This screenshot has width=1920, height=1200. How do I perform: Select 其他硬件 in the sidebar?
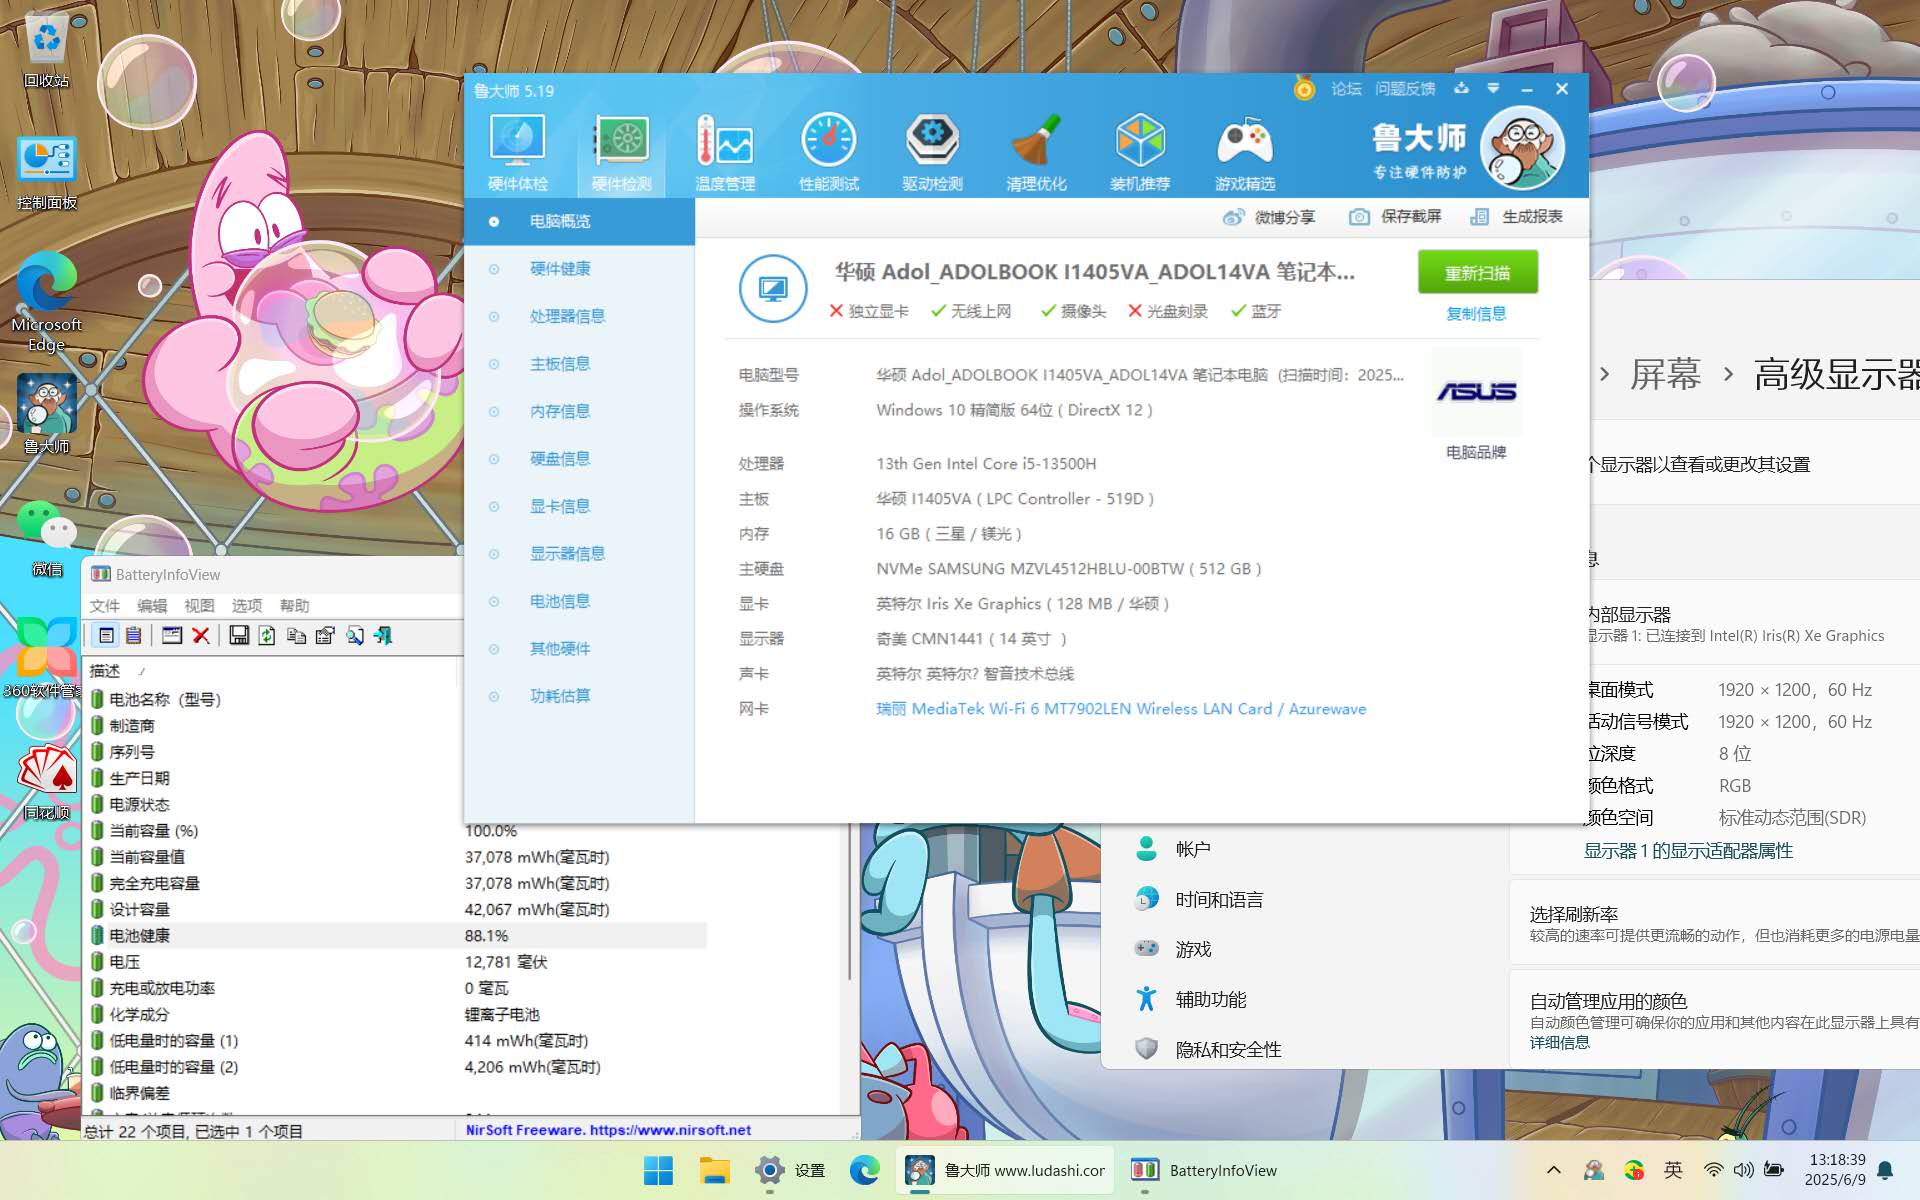coord(579,649)
